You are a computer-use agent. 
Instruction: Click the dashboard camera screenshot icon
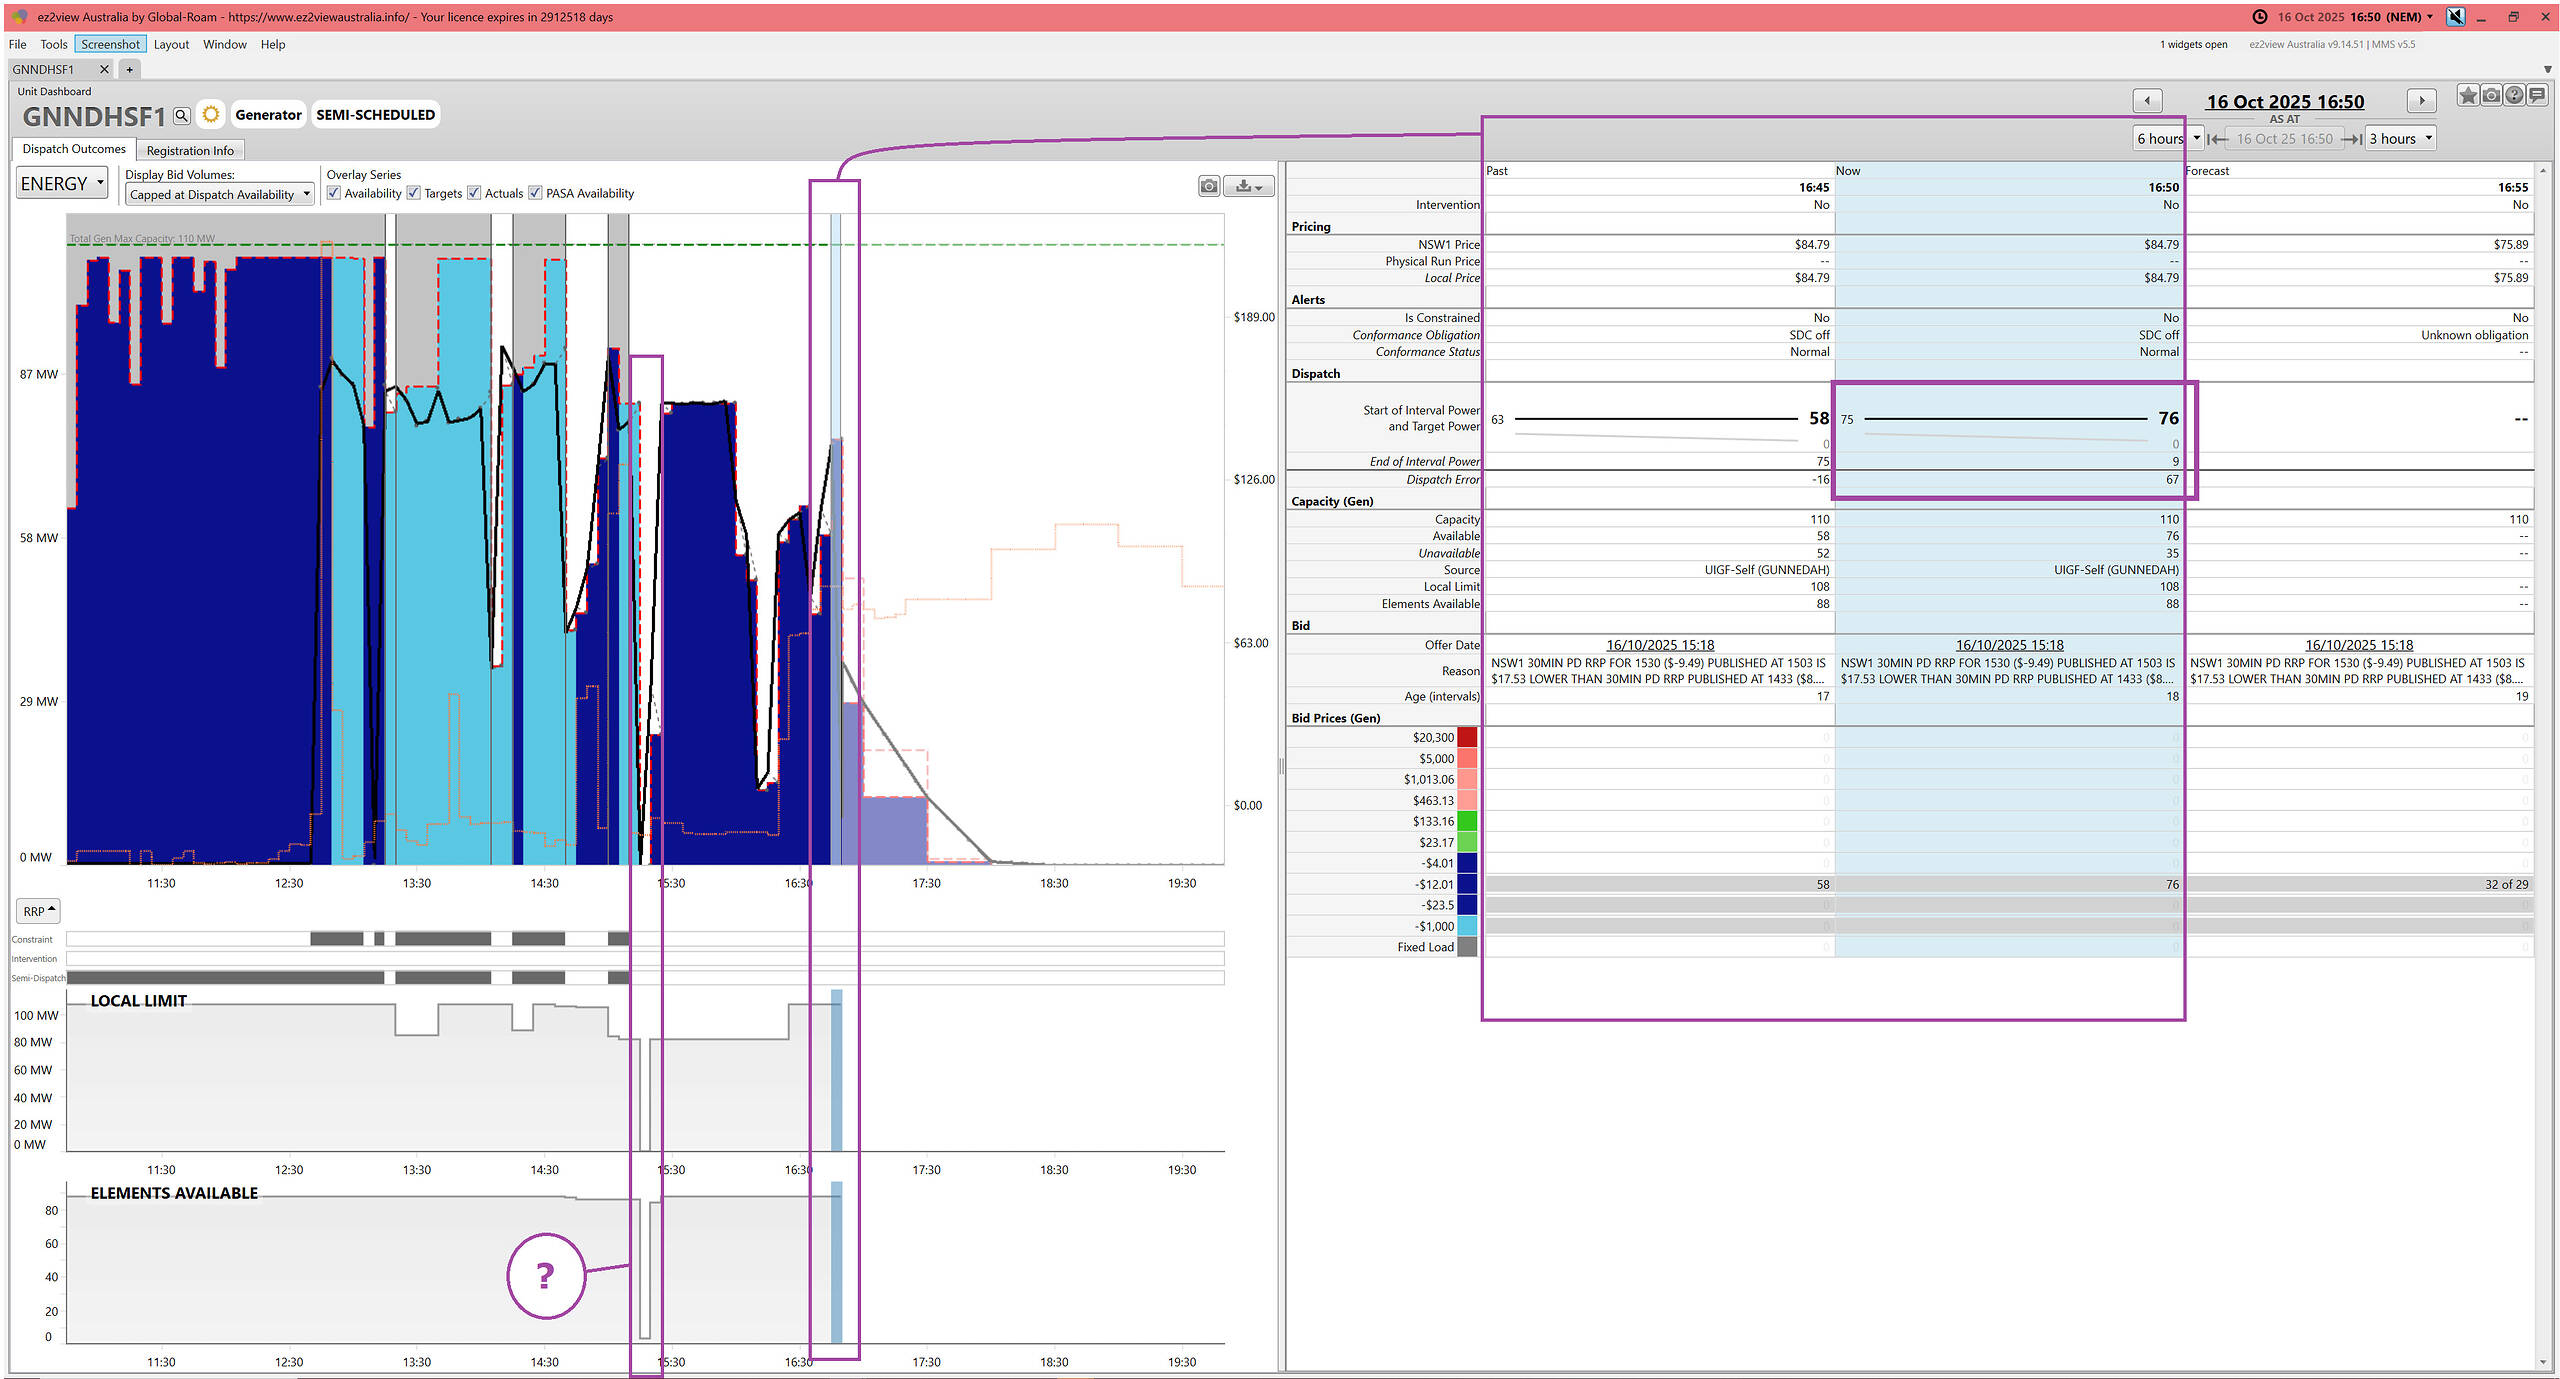coord(2491,96)
